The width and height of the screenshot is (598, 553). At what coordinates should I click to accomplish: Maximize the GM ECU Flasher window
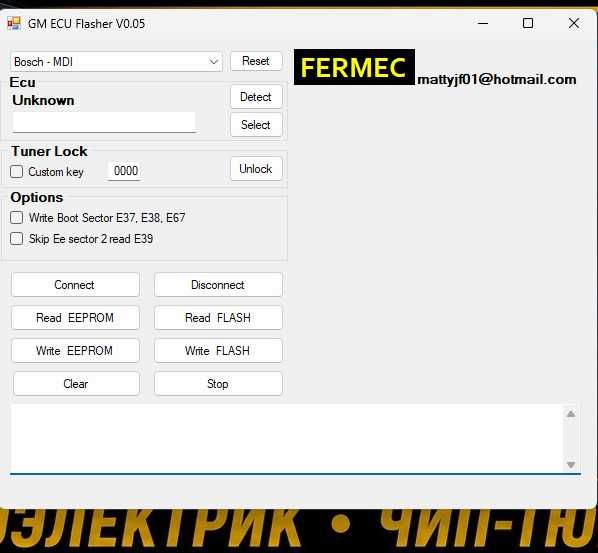click(x=528, y=24)
